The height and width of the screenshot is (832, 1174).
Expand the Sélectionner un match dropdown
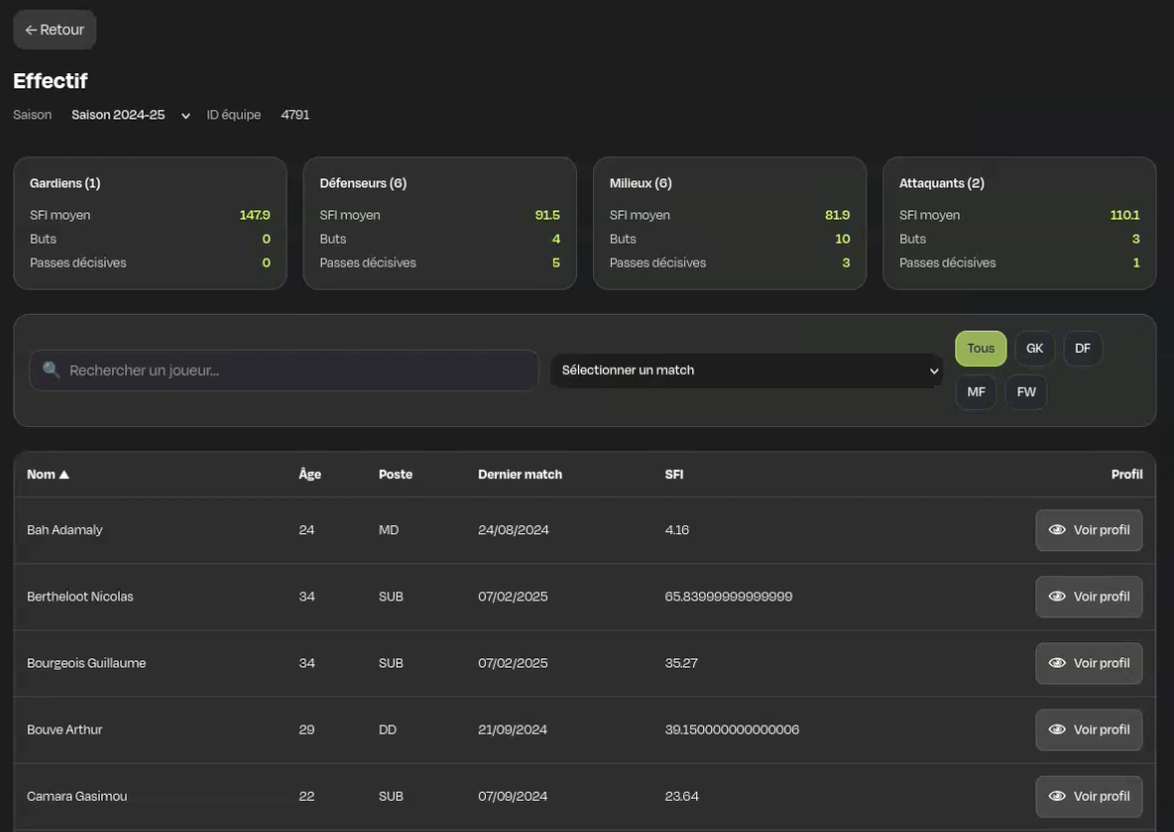(746, 370)
